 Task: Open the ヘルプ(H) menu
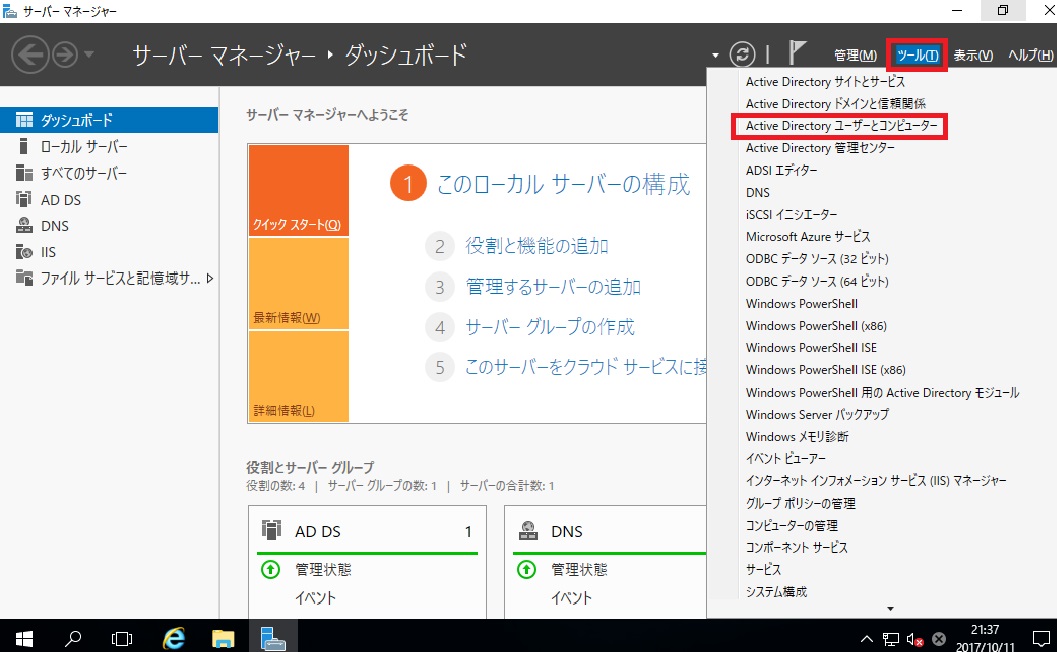point(1030,55)
